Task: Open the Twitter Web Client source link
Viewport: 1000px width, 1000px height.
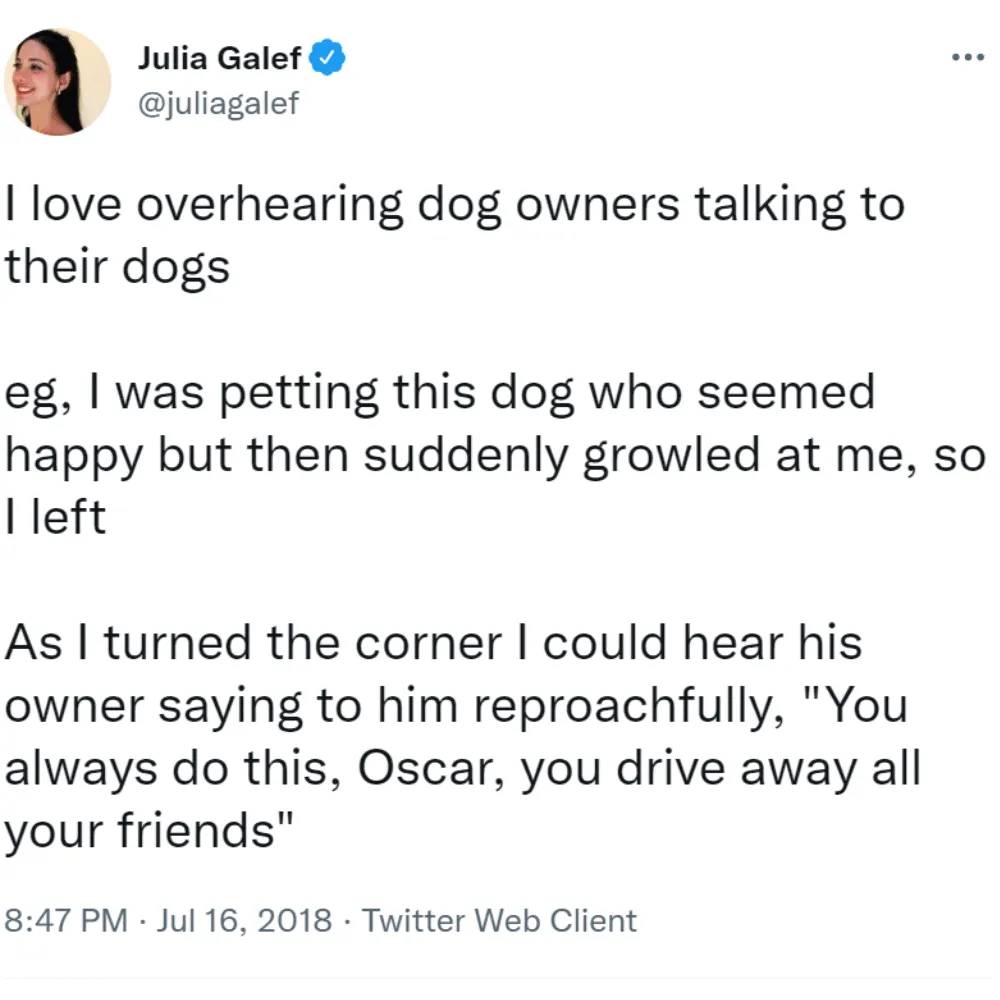Action: pyautogui.click(x=499, y=920)
